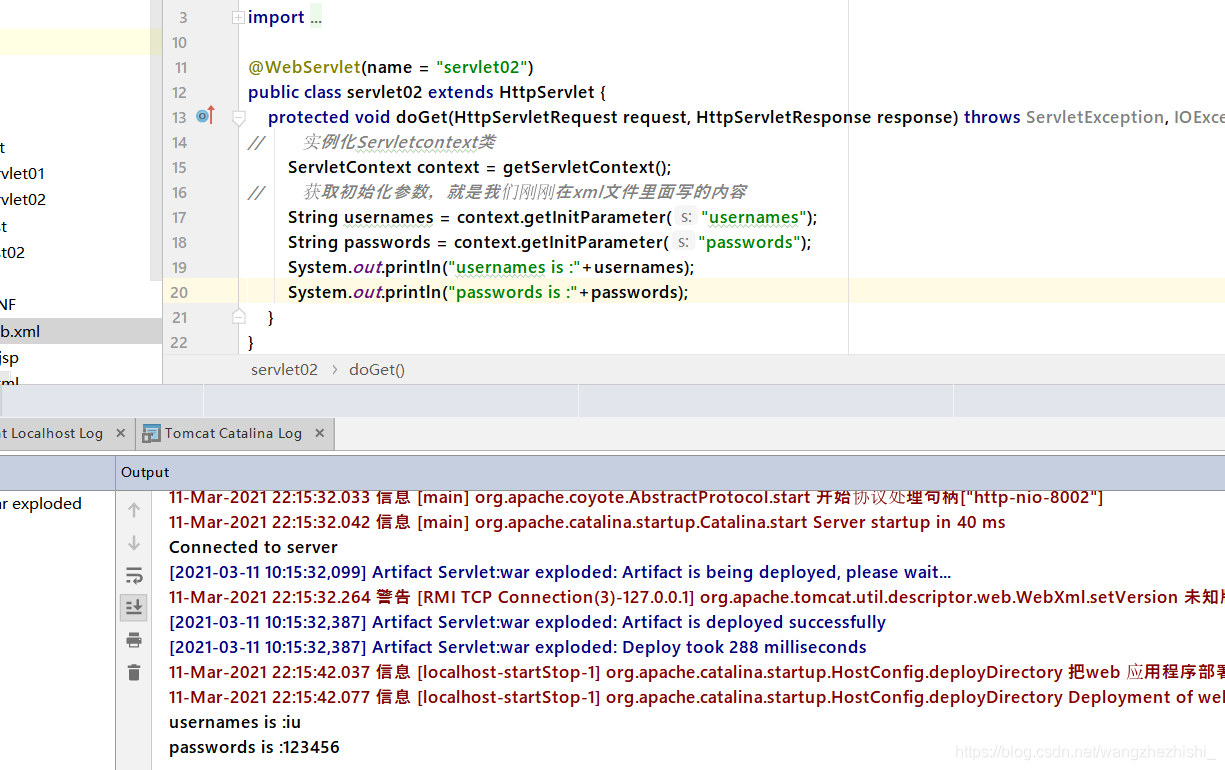Expand the folded import statements on line 3
The height and width of the screenshot is (770, 1225).
[316, 17]
